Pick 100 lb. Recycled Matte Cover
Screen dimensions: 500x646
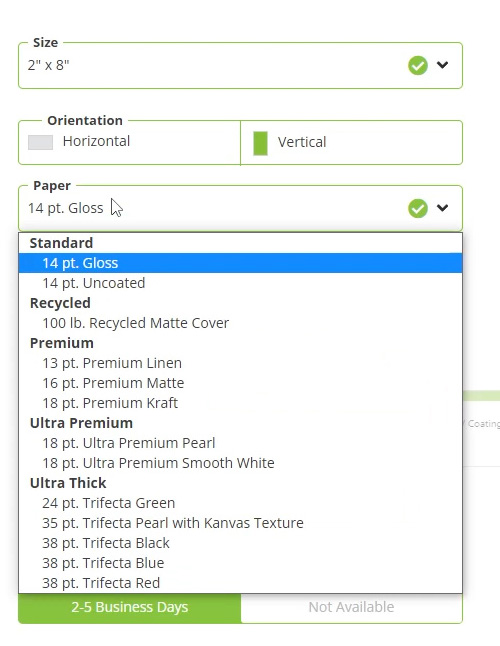(241, 323)
